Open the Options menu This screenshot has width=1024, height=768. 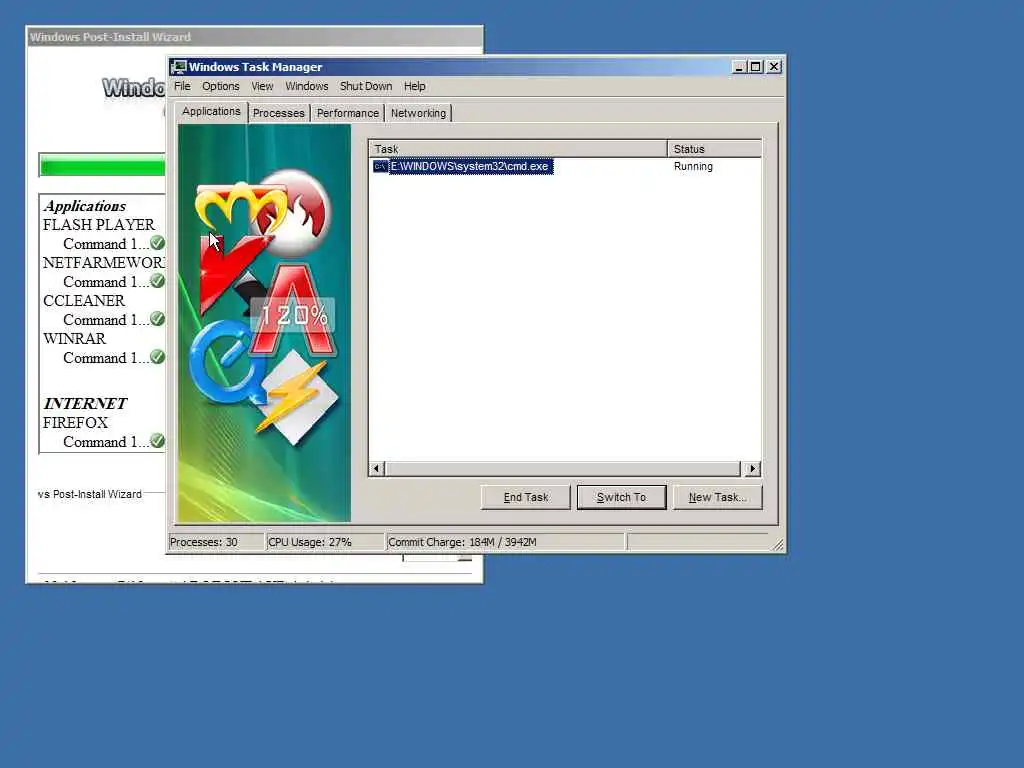[221, 86]
